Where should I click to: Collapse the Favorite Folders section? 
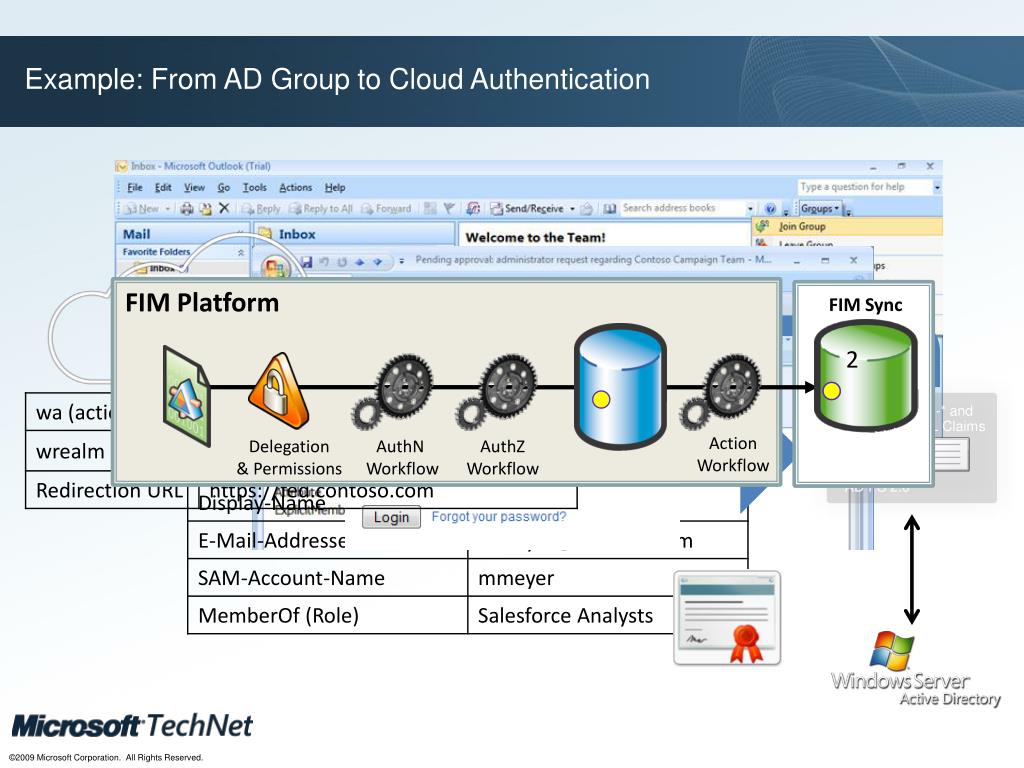pyautogui.click(x=241, y=252)
